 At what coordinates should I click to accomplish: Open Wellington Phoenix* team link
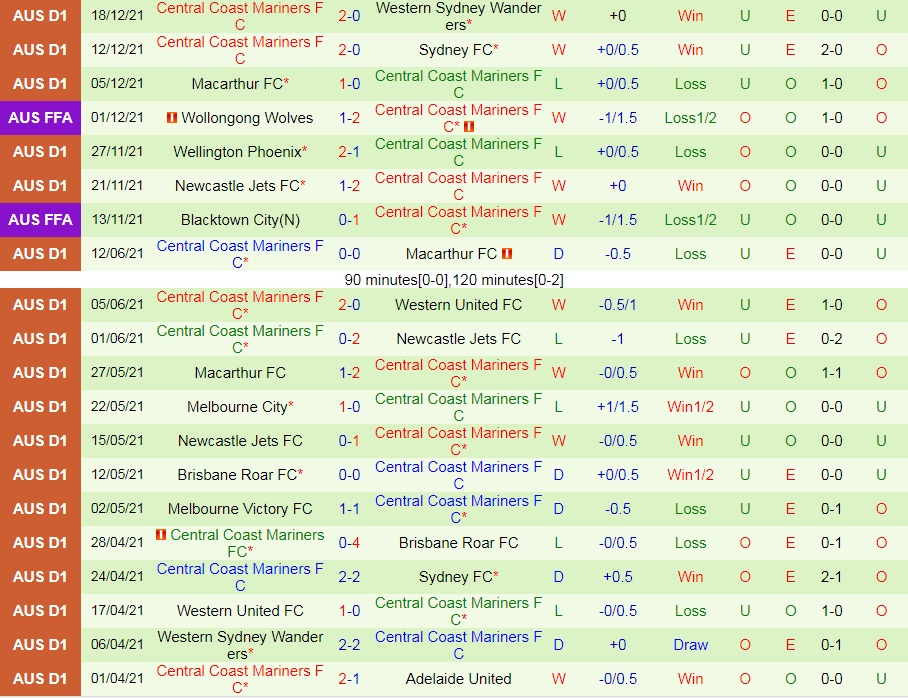click(x=240, y=152)
